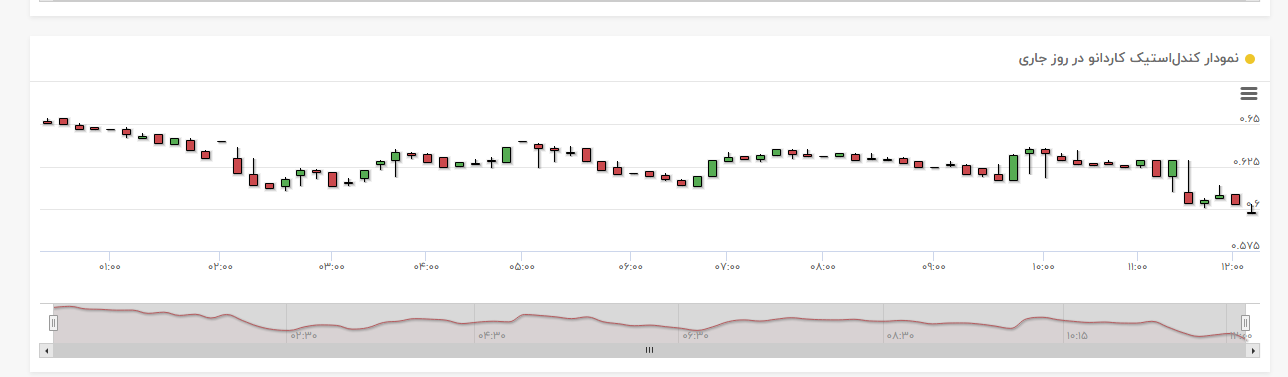Viewport: 1288px width, 377px height.
Task: Click the ۱۰:۰۰ time axis label
Action: pos(1043,267)
